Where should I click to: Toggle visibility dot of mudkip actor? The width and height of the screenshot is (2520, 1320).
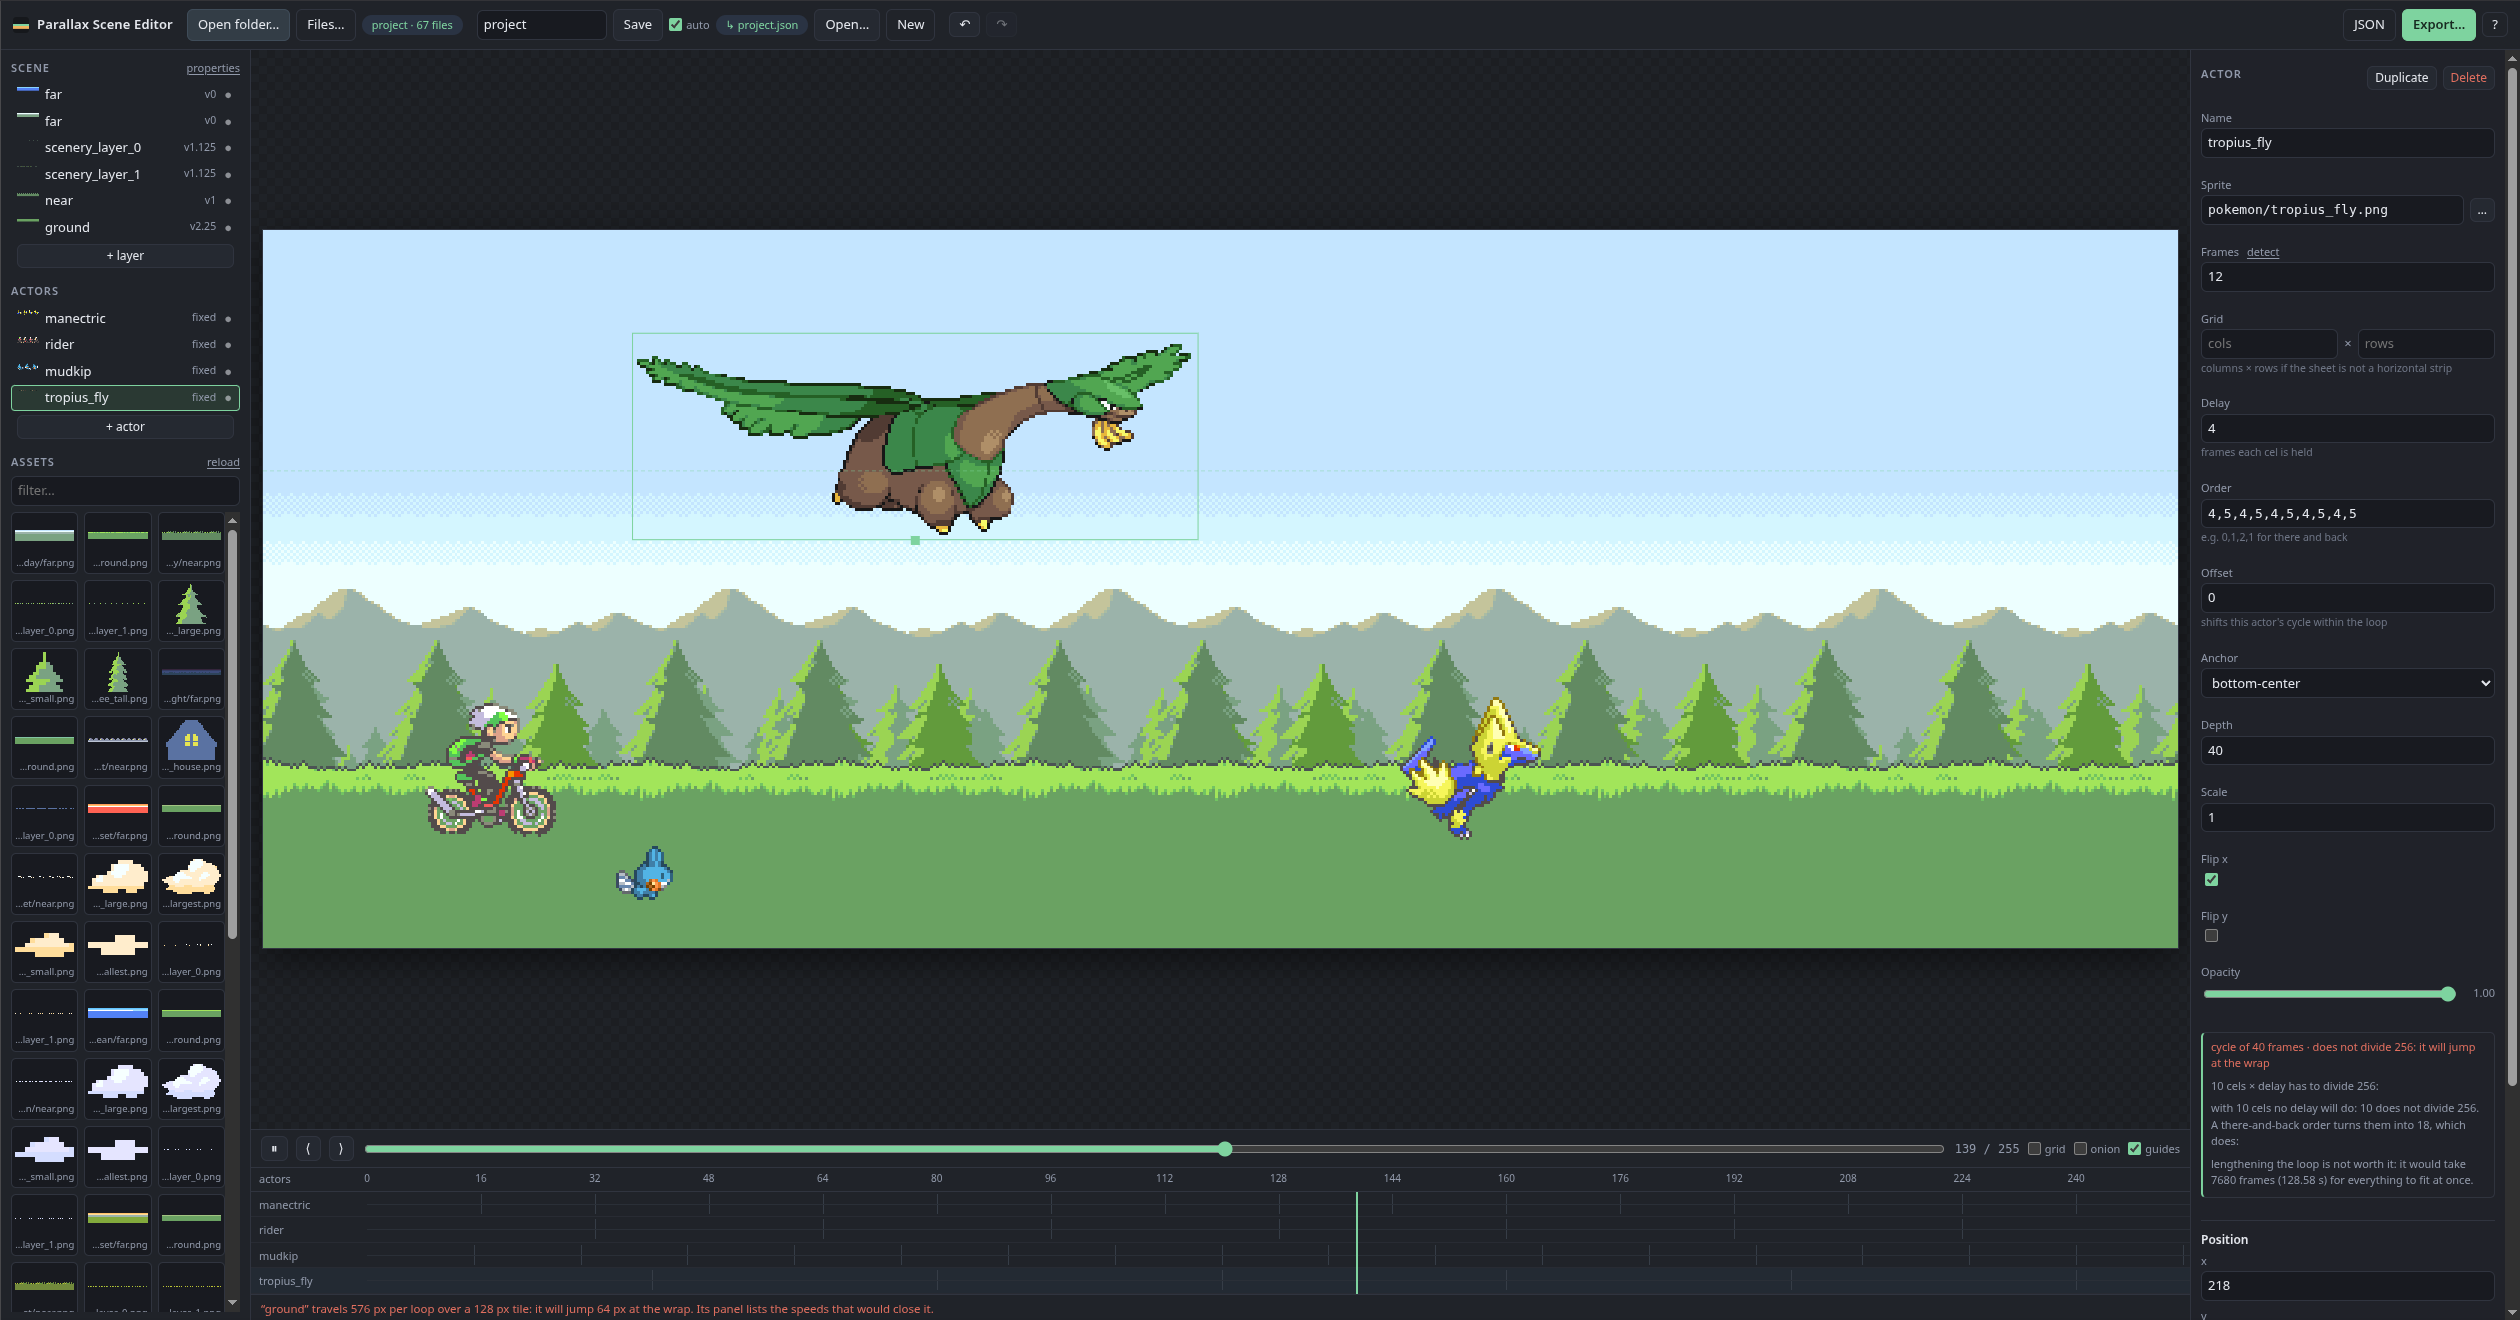[228, 372]
